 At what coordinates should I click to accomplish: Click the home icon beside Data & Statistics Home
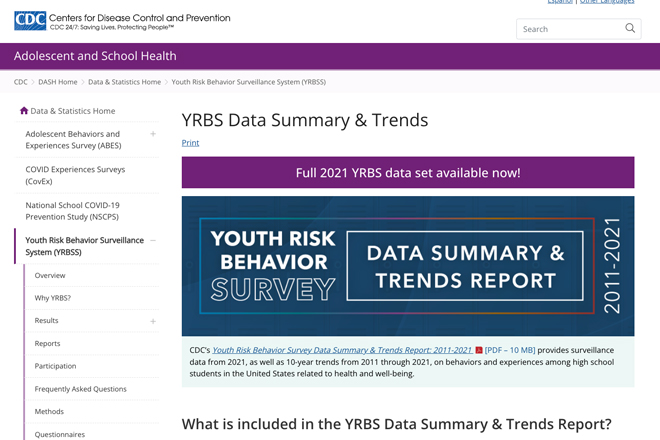click(x=24, y=111)
